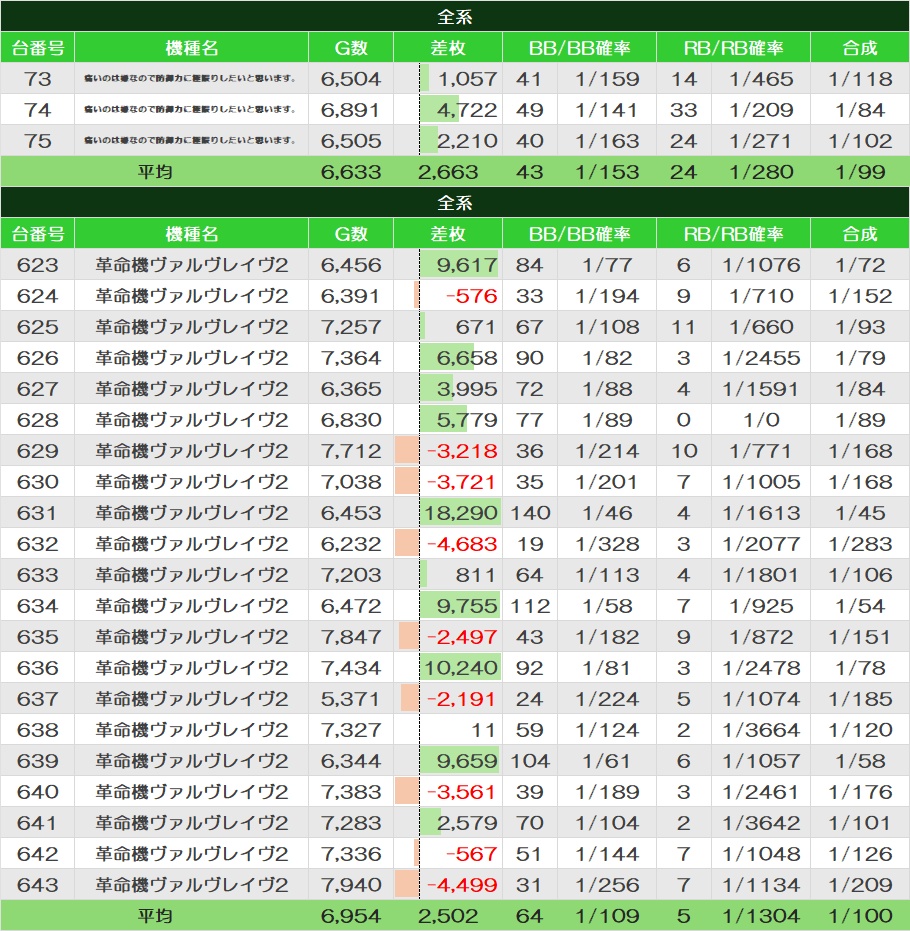Select machine number 631
Screen dimensions: 910x931
(37, 513)
